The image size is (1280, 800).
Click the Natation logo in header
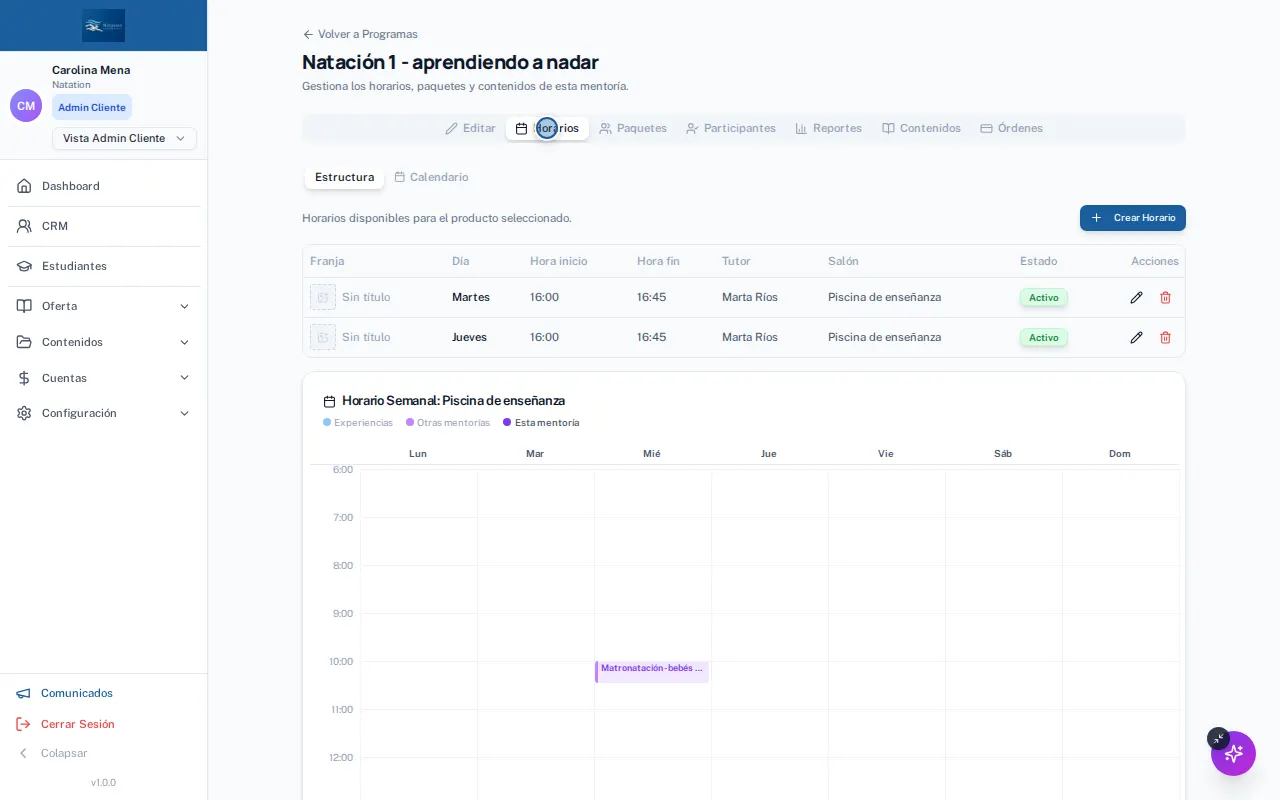[x=104, y=25]
